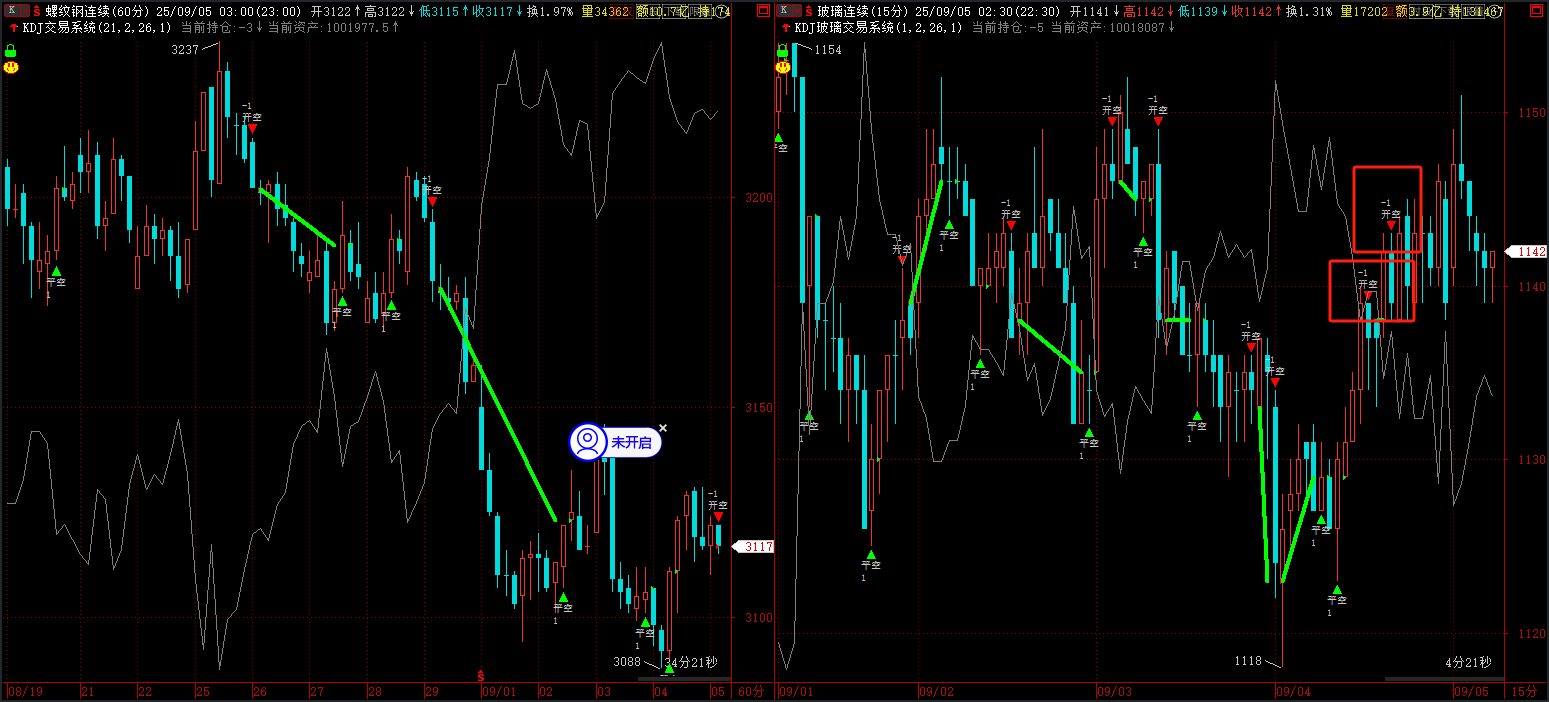1549x702 pixels.
Task: Click the horizontal scrollbar under rebar chart
Action: [685, 679]
